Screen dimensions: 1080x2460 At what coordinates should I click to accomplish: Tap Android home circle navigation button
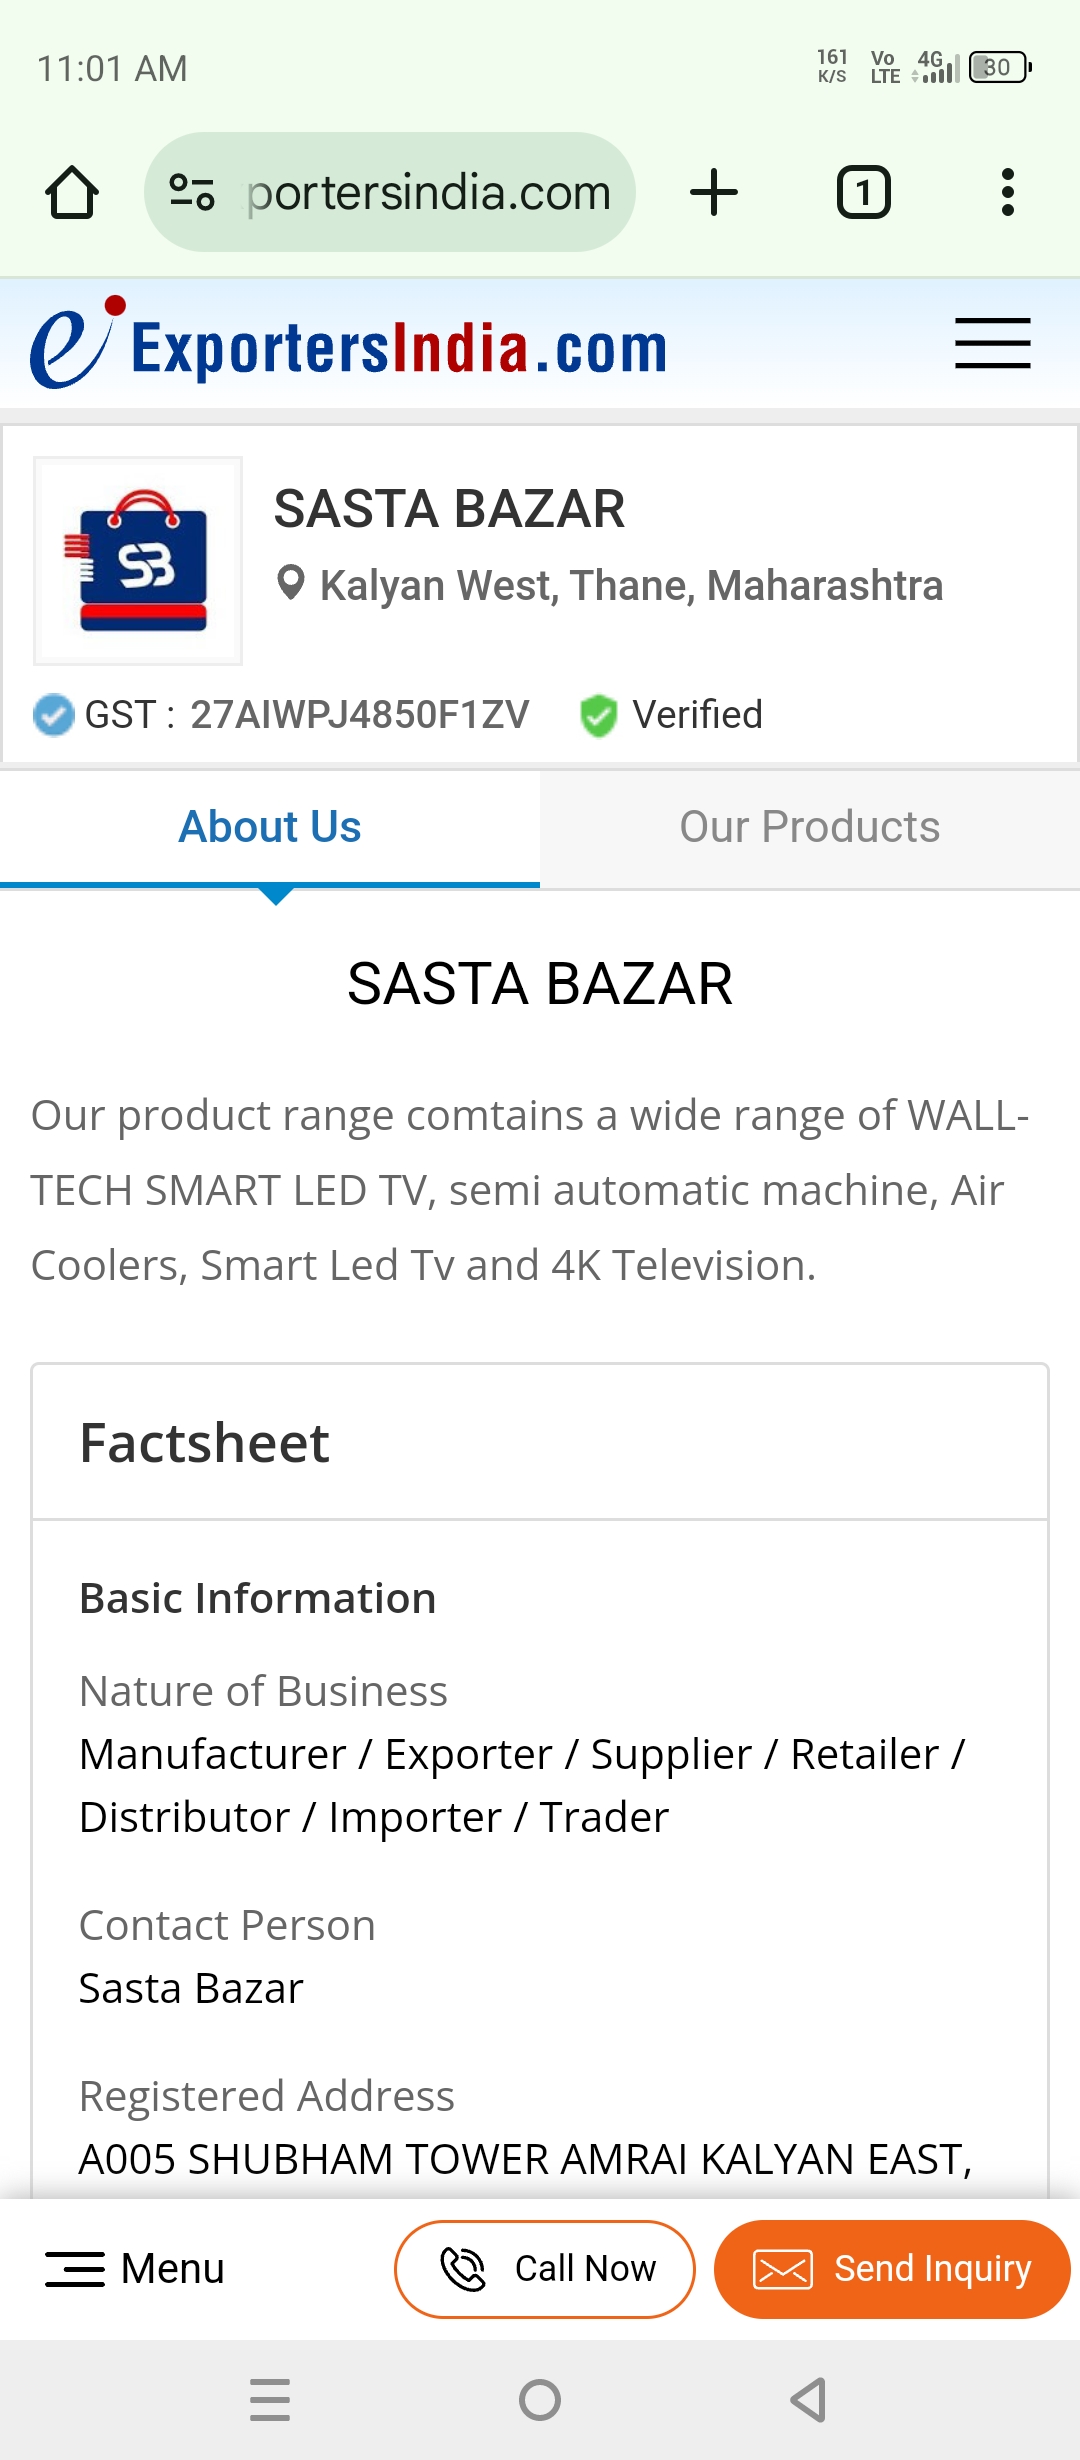tap(540, 2400)
